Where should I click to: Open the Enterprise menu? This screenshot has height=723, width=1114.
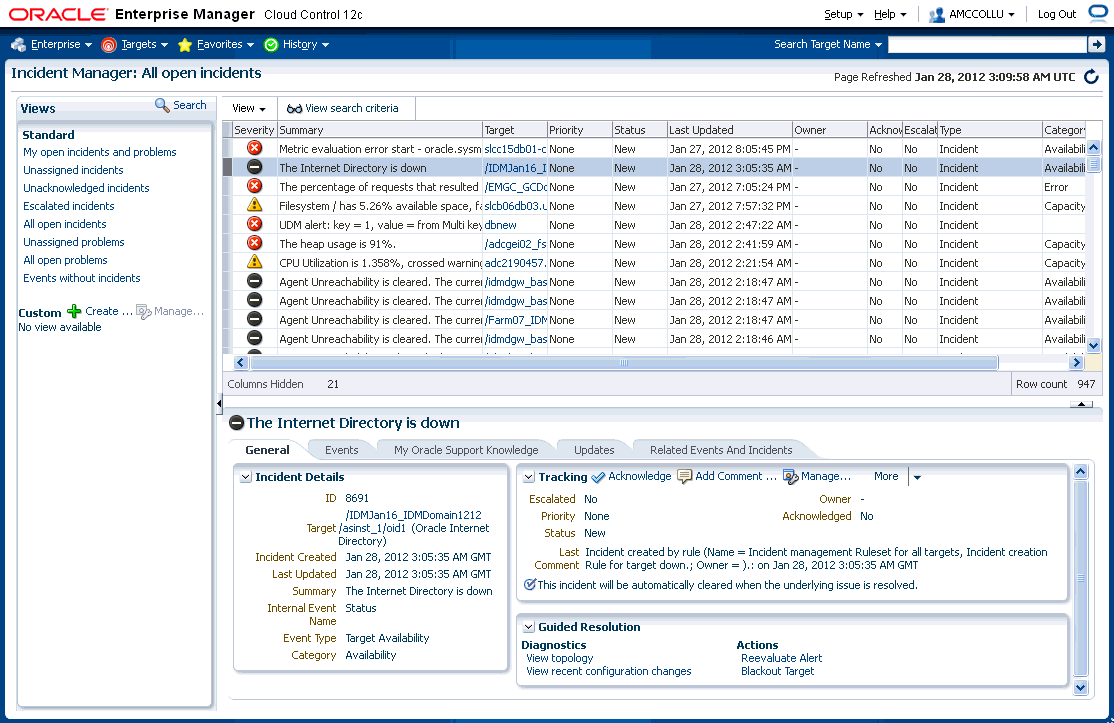pyautogui.click(x=61, y=44)
